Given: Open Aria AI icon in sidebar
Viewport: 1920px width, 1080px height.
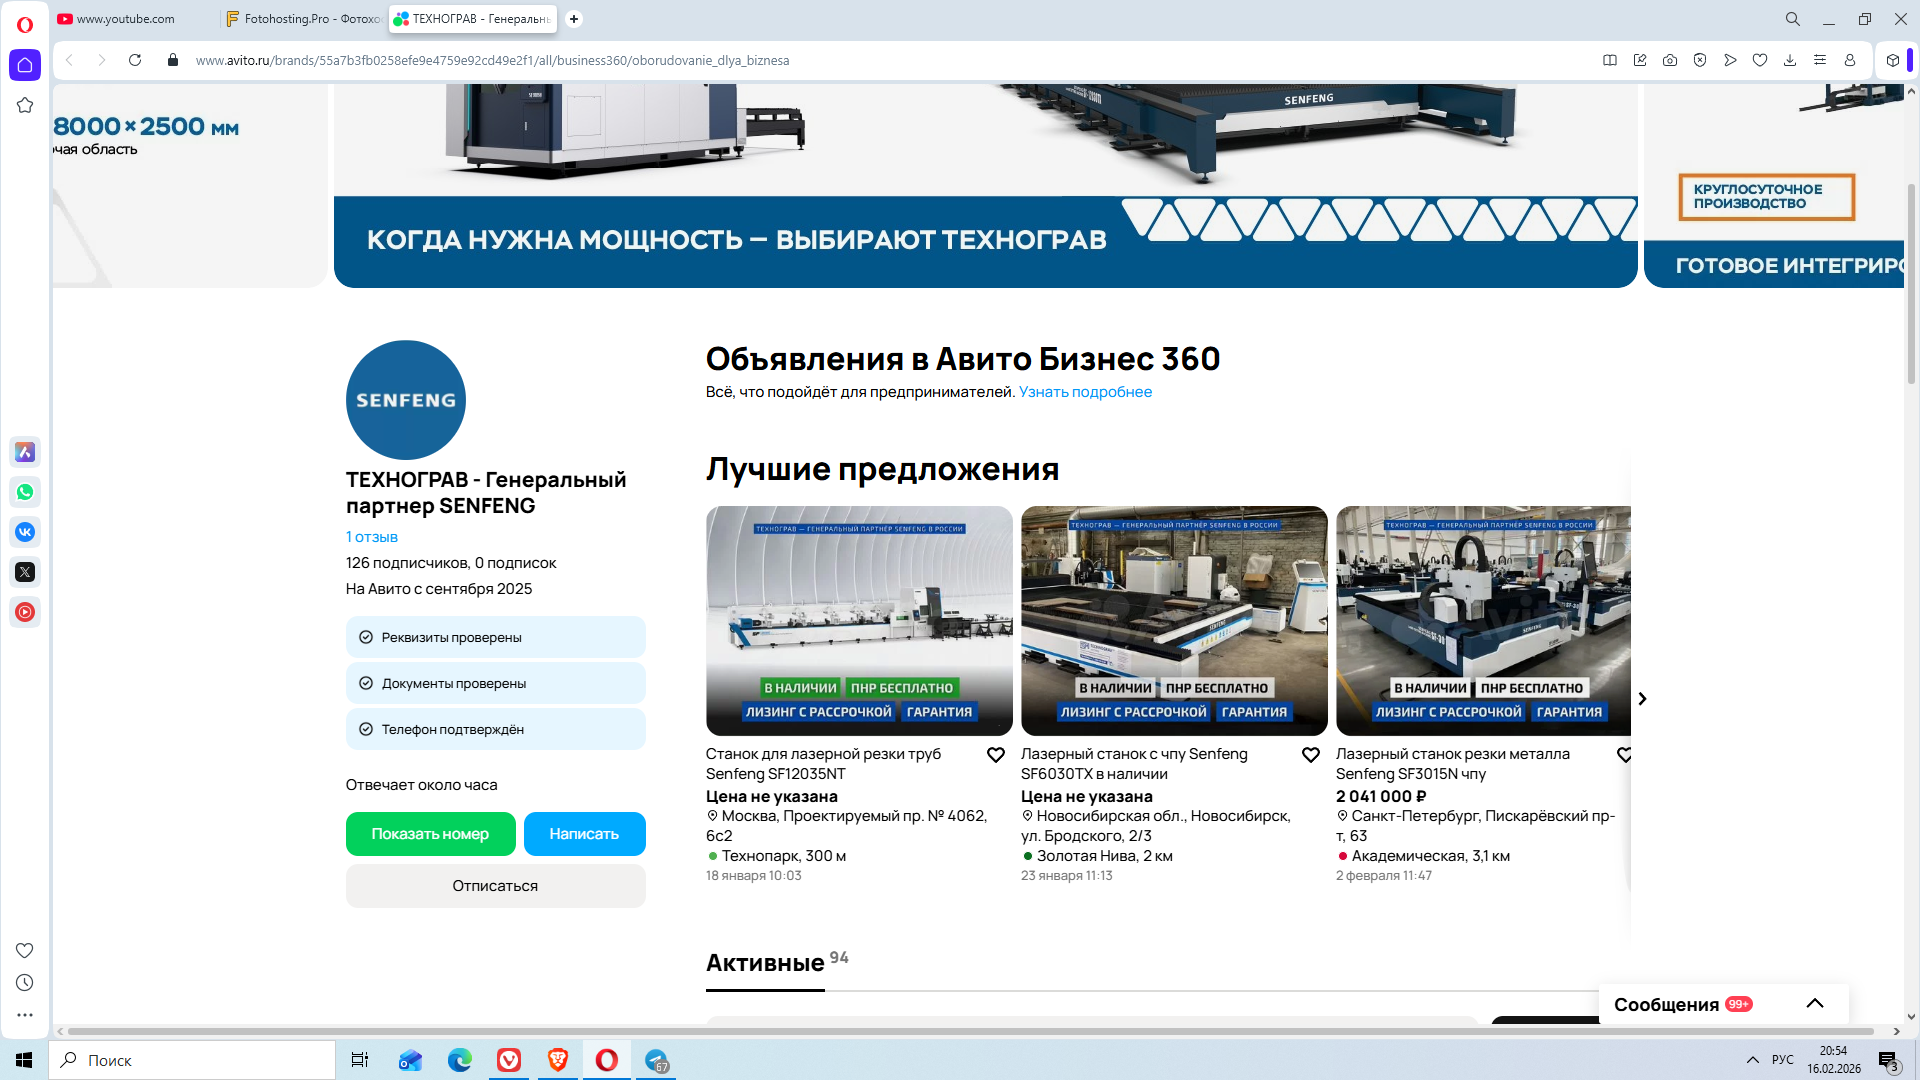Looking at the screenshot, I should (25, 452).
